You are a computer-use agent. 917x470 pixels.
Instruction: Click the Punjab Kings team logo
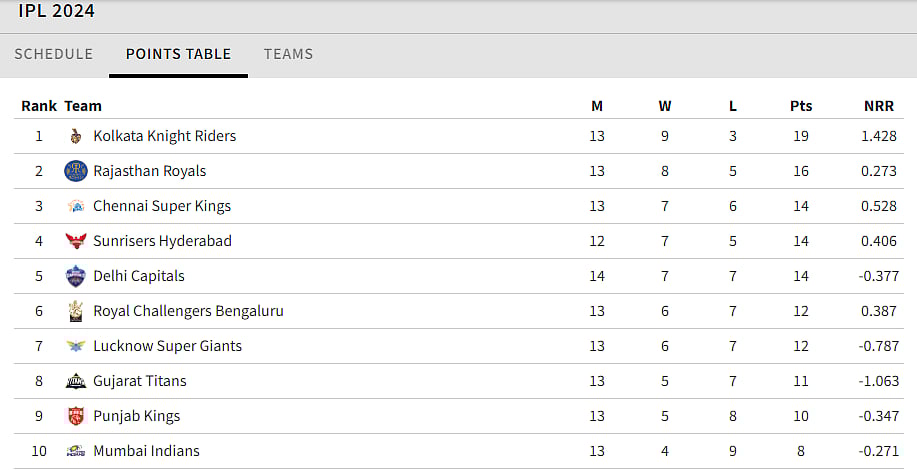coord(76,416)
